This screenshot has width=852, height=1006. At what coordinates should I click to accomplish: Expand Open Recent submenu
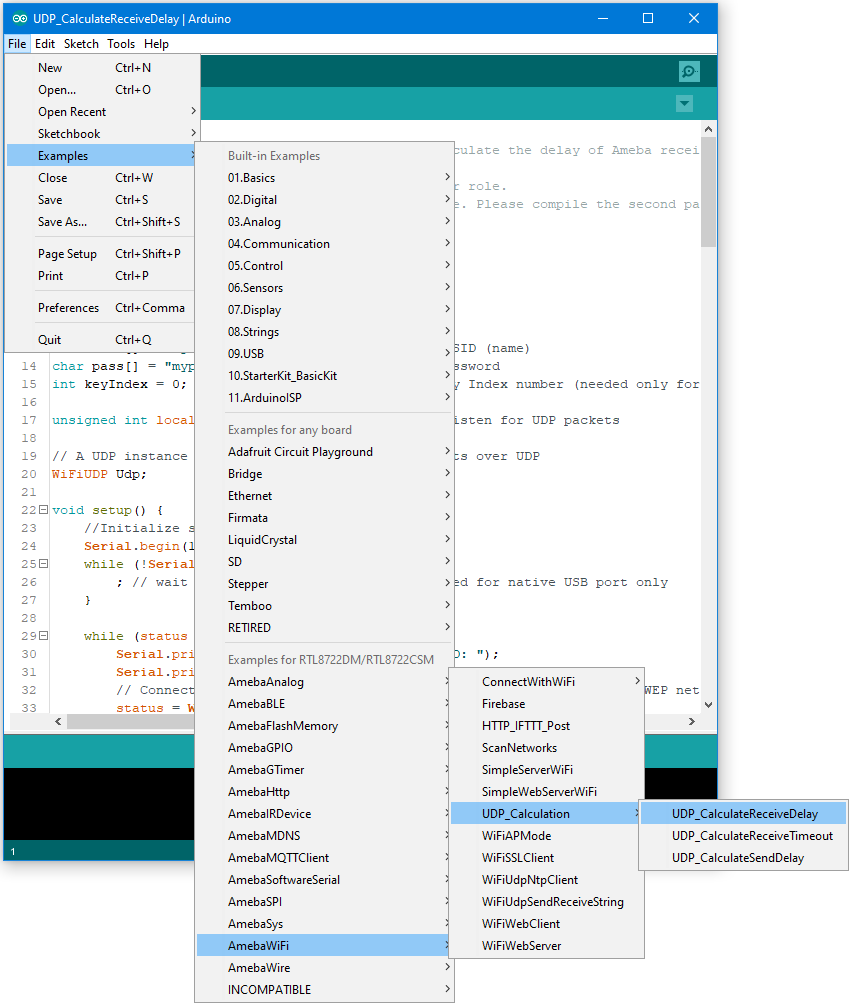pyautogui.click(x=101, y=112)
